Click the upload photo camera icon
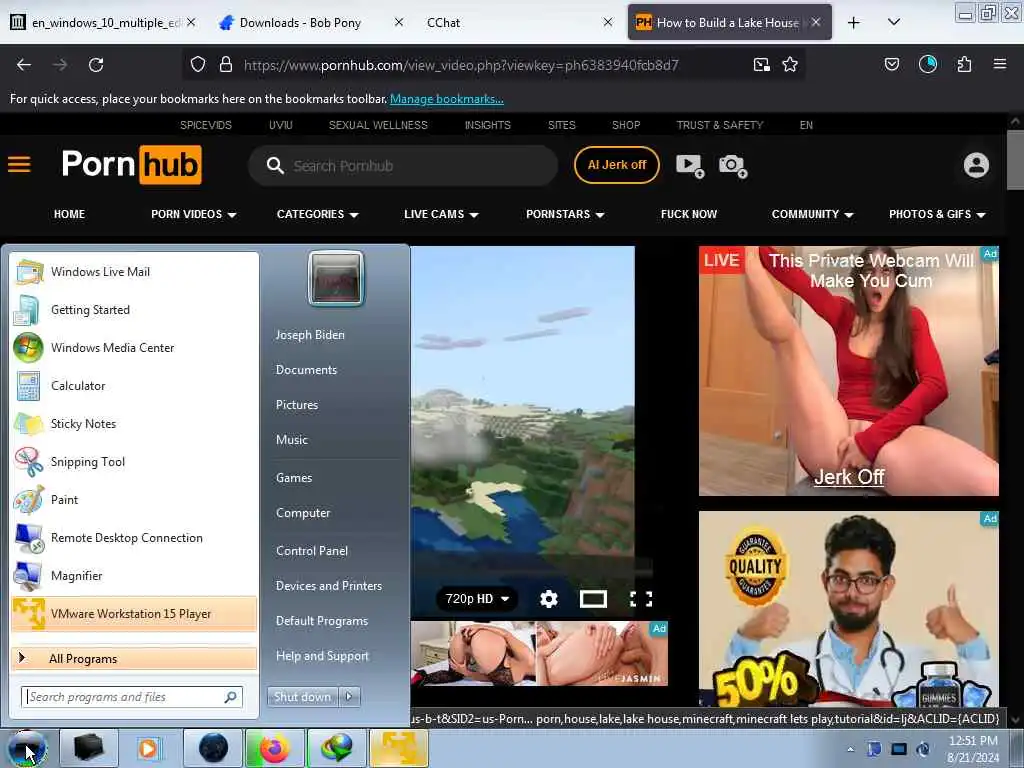The image size is (1024, 768). coord(733,165)
